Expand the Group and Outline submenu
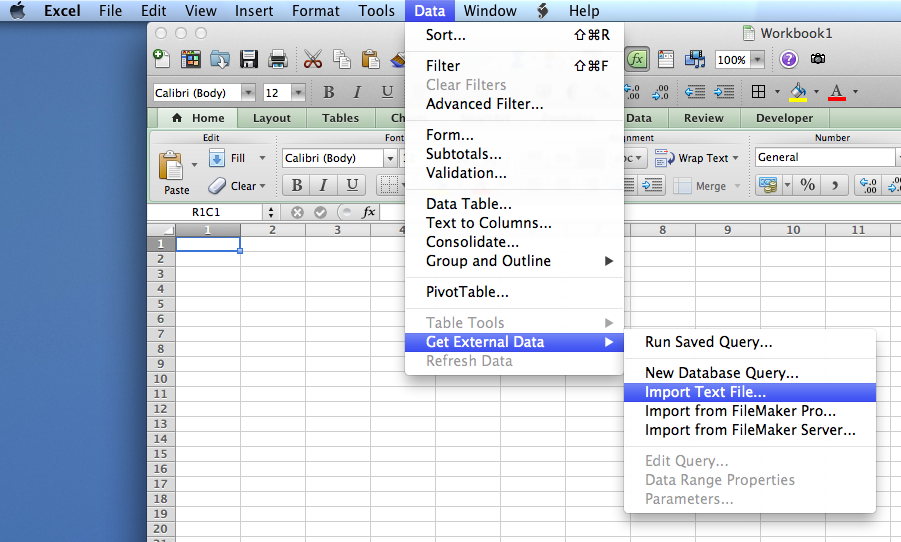The image size is (901, 542). (x=514, y=261)
